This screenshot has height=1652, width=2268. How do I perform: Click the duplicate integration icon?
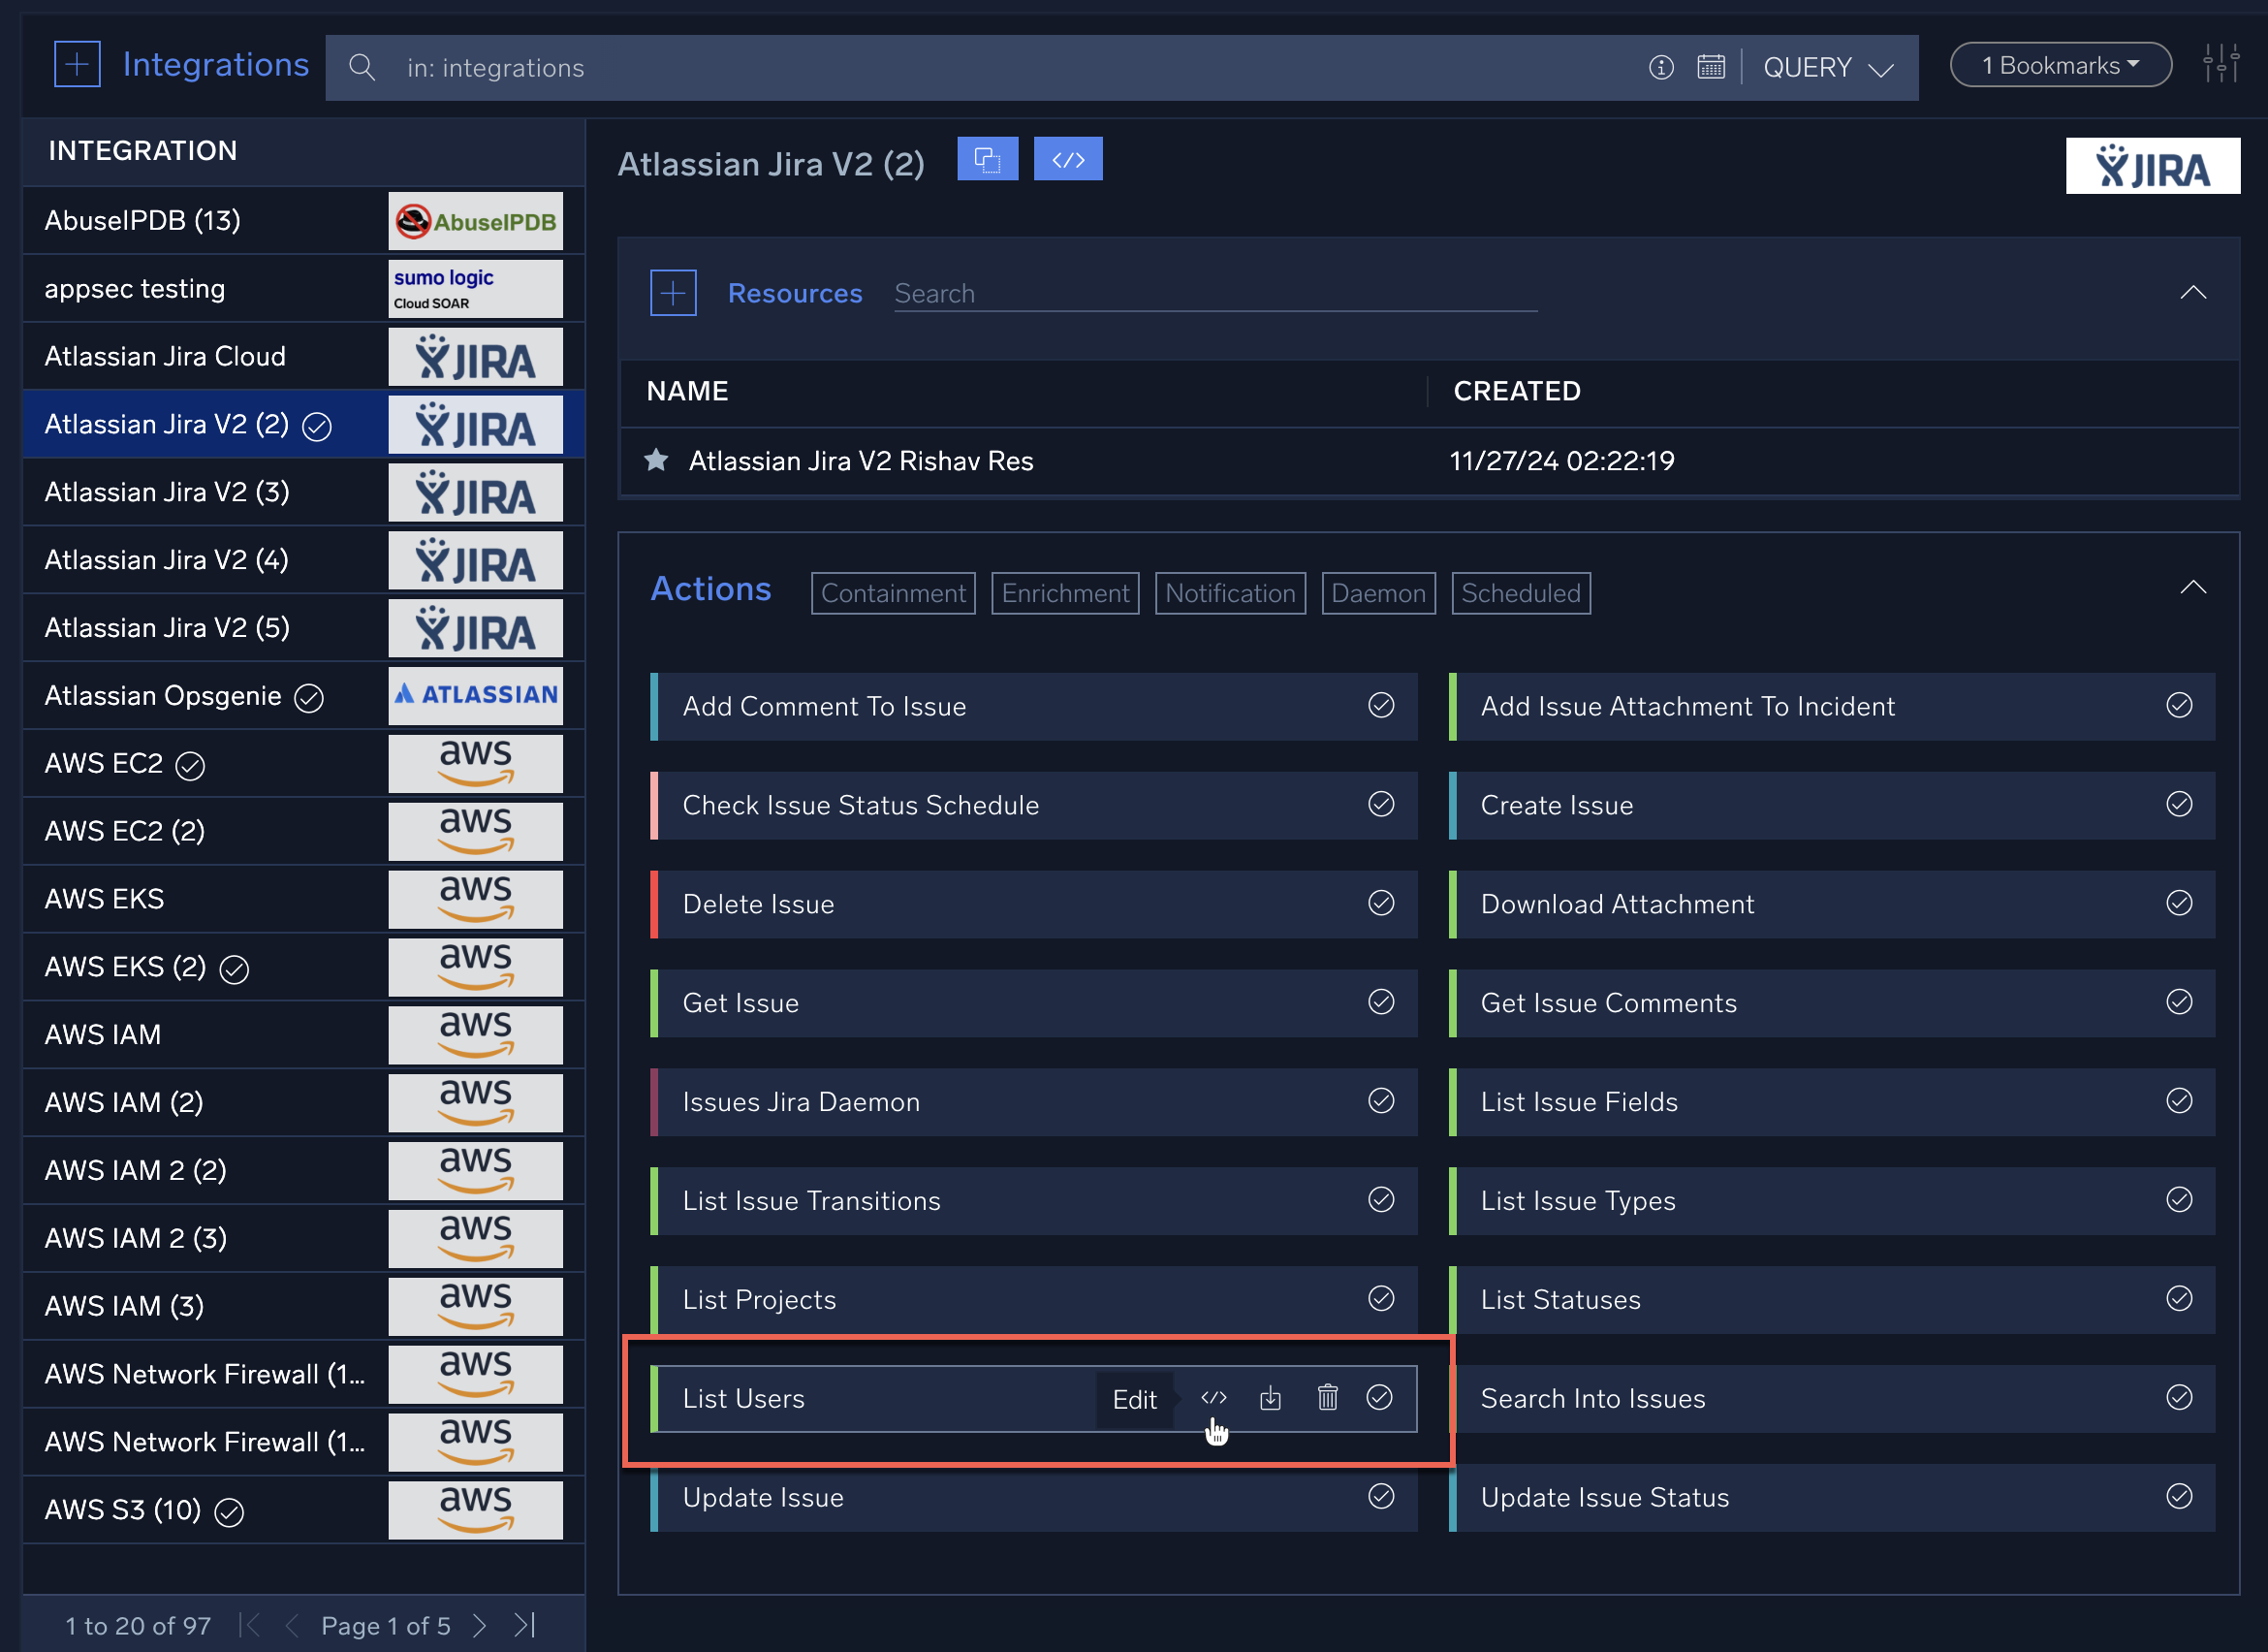point(987,159)
